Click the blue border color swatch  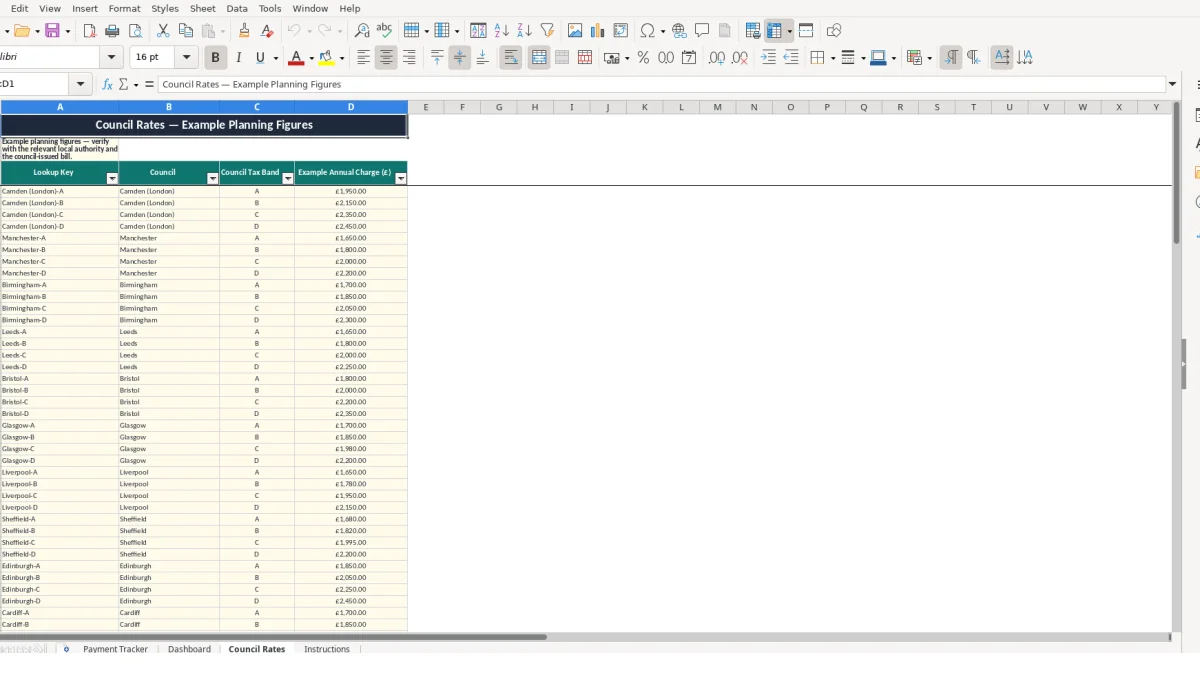click(x=877, y=58)
